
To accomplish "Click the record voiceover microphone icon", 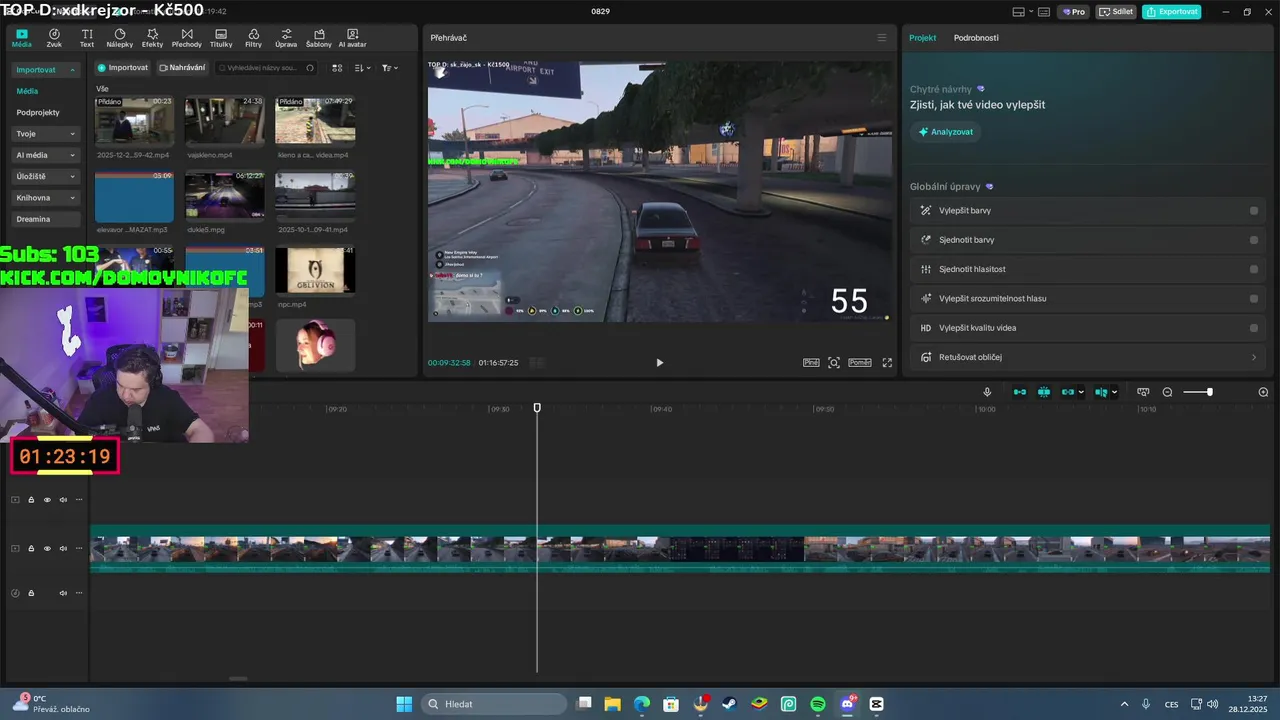I will 987,392.
